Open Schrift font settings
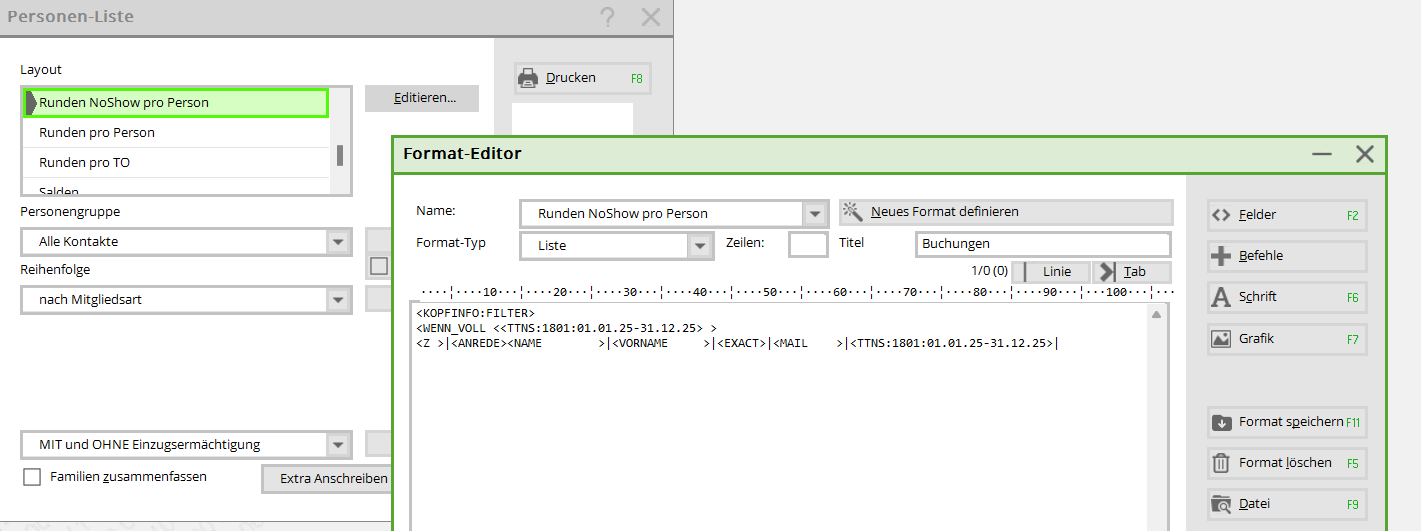Image resolution: width=1421 pixels, height=531 pixels. 1286,297
